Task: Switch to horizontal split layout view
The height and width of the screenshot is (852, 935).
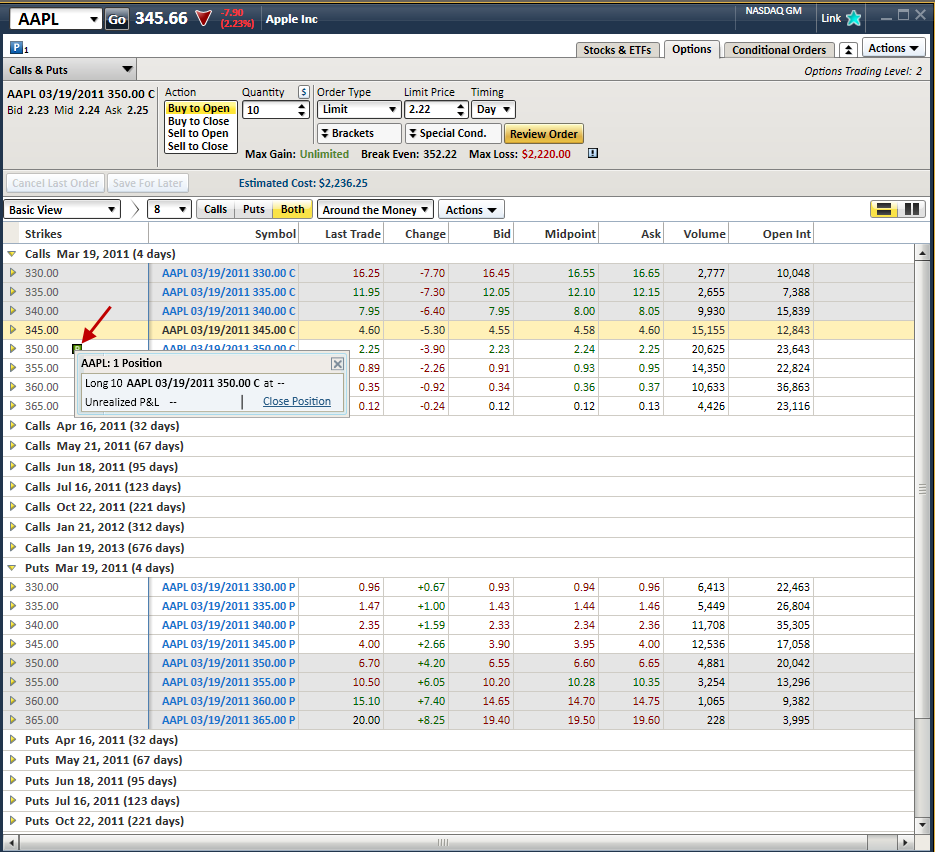Action: click(884, 209)
